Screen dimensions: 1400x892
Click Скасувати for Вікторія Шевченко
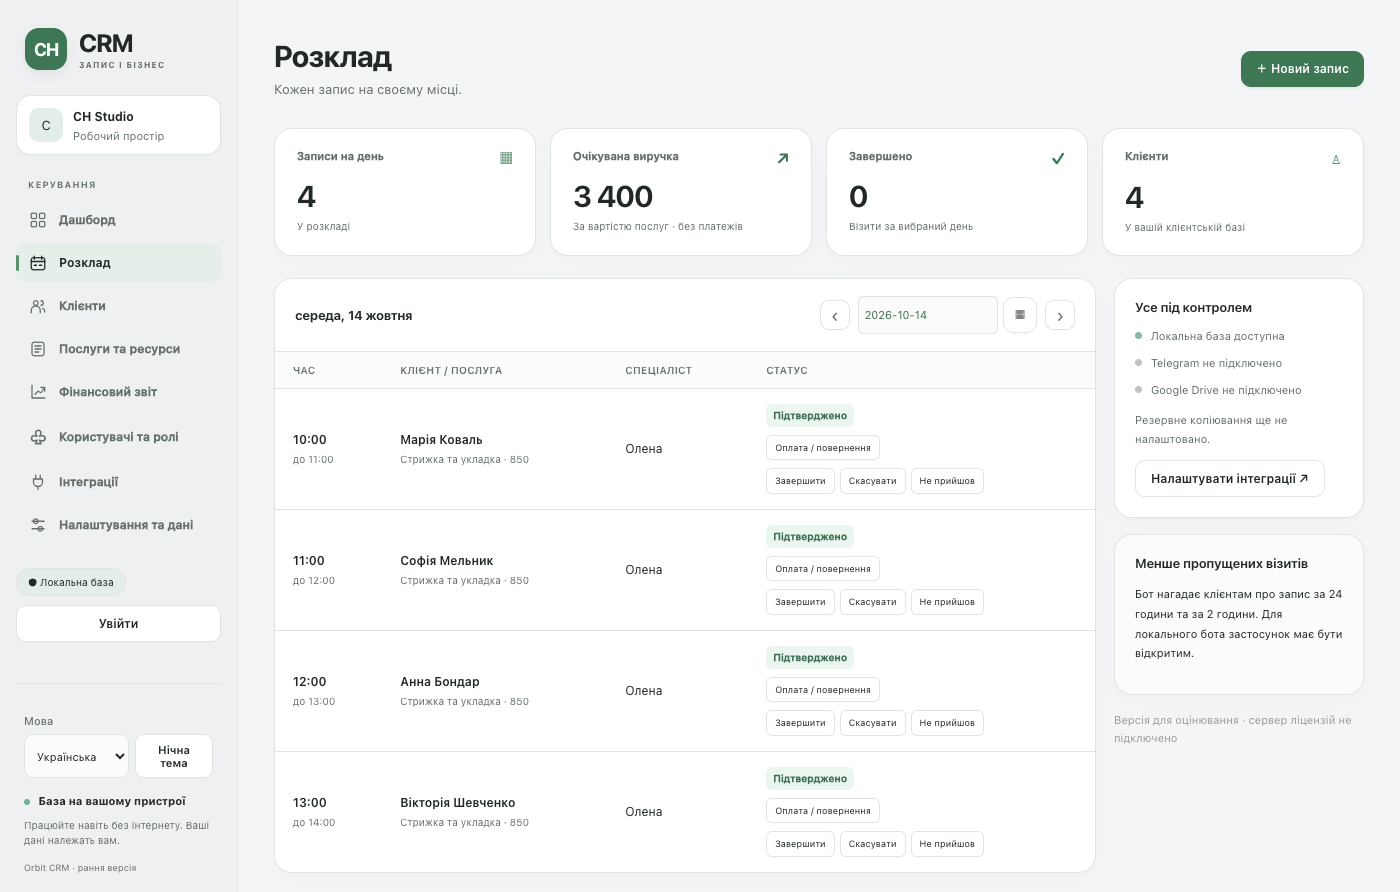[873, 844]
